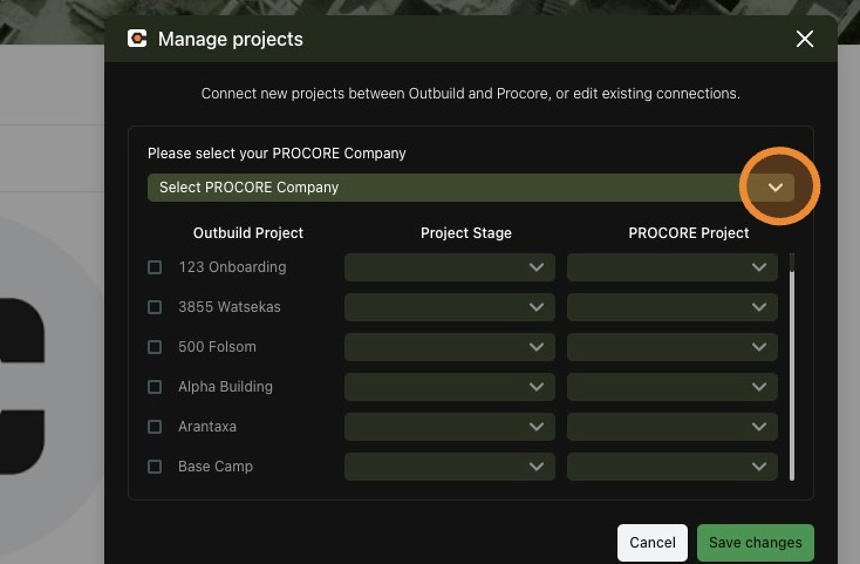Click the Arantaxa project name
Screen dimensions: 860x564
(207, 427)
